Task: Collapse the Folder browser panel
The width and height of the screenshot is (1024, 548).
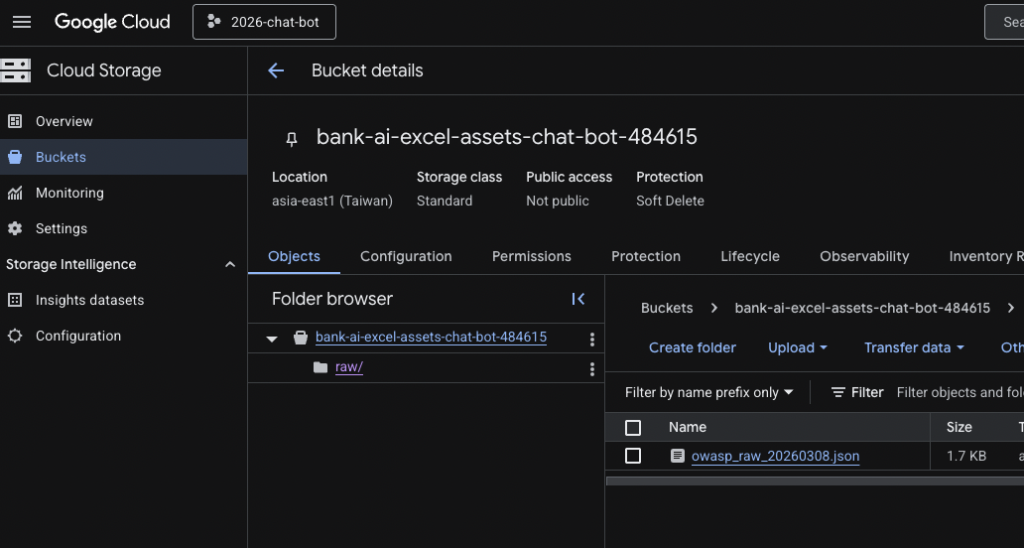Action: [578, 298]
